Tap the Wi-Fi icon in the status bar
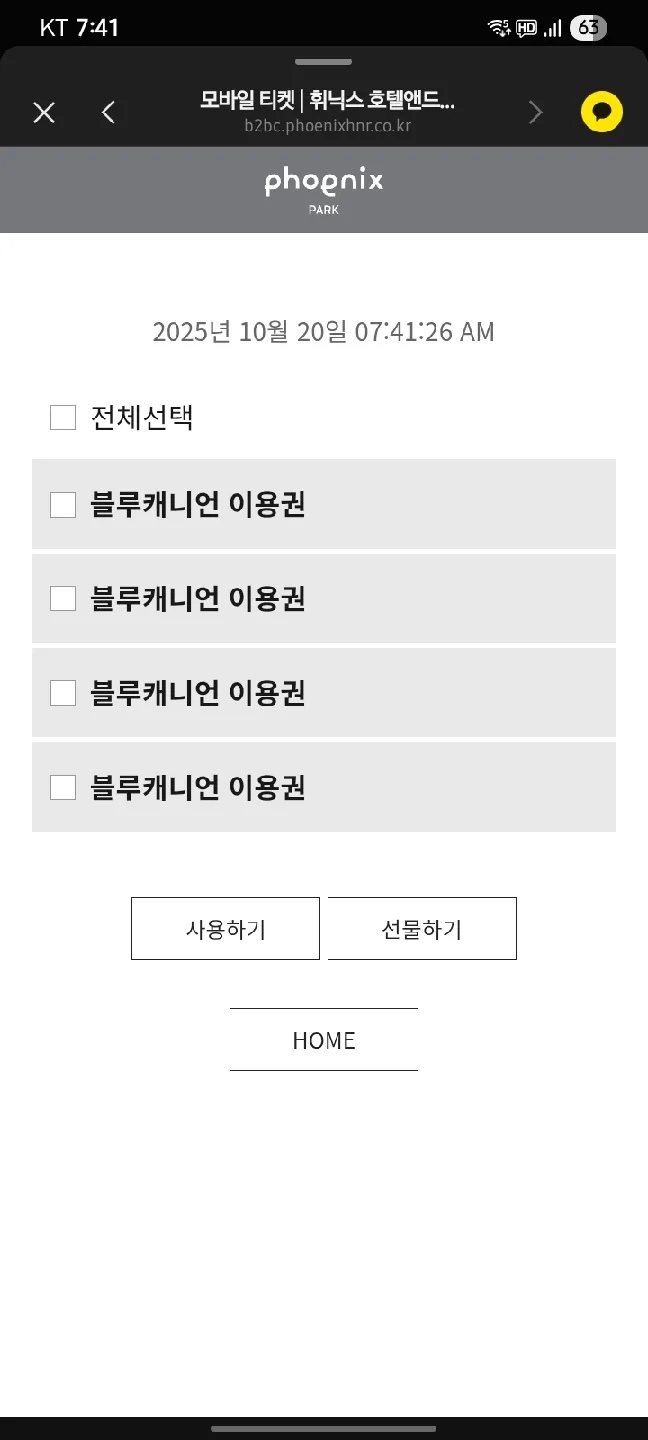Screen dimensions: 648x1440 499,28
